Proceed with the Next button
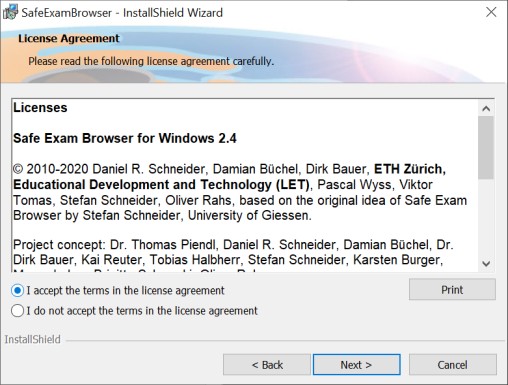This screenshot has height=385, width=508. (356, 365)
